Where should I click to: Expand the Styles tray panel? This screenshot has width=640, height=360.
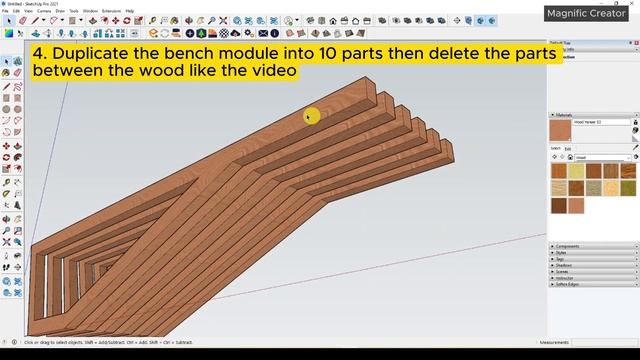pos(594,253)
